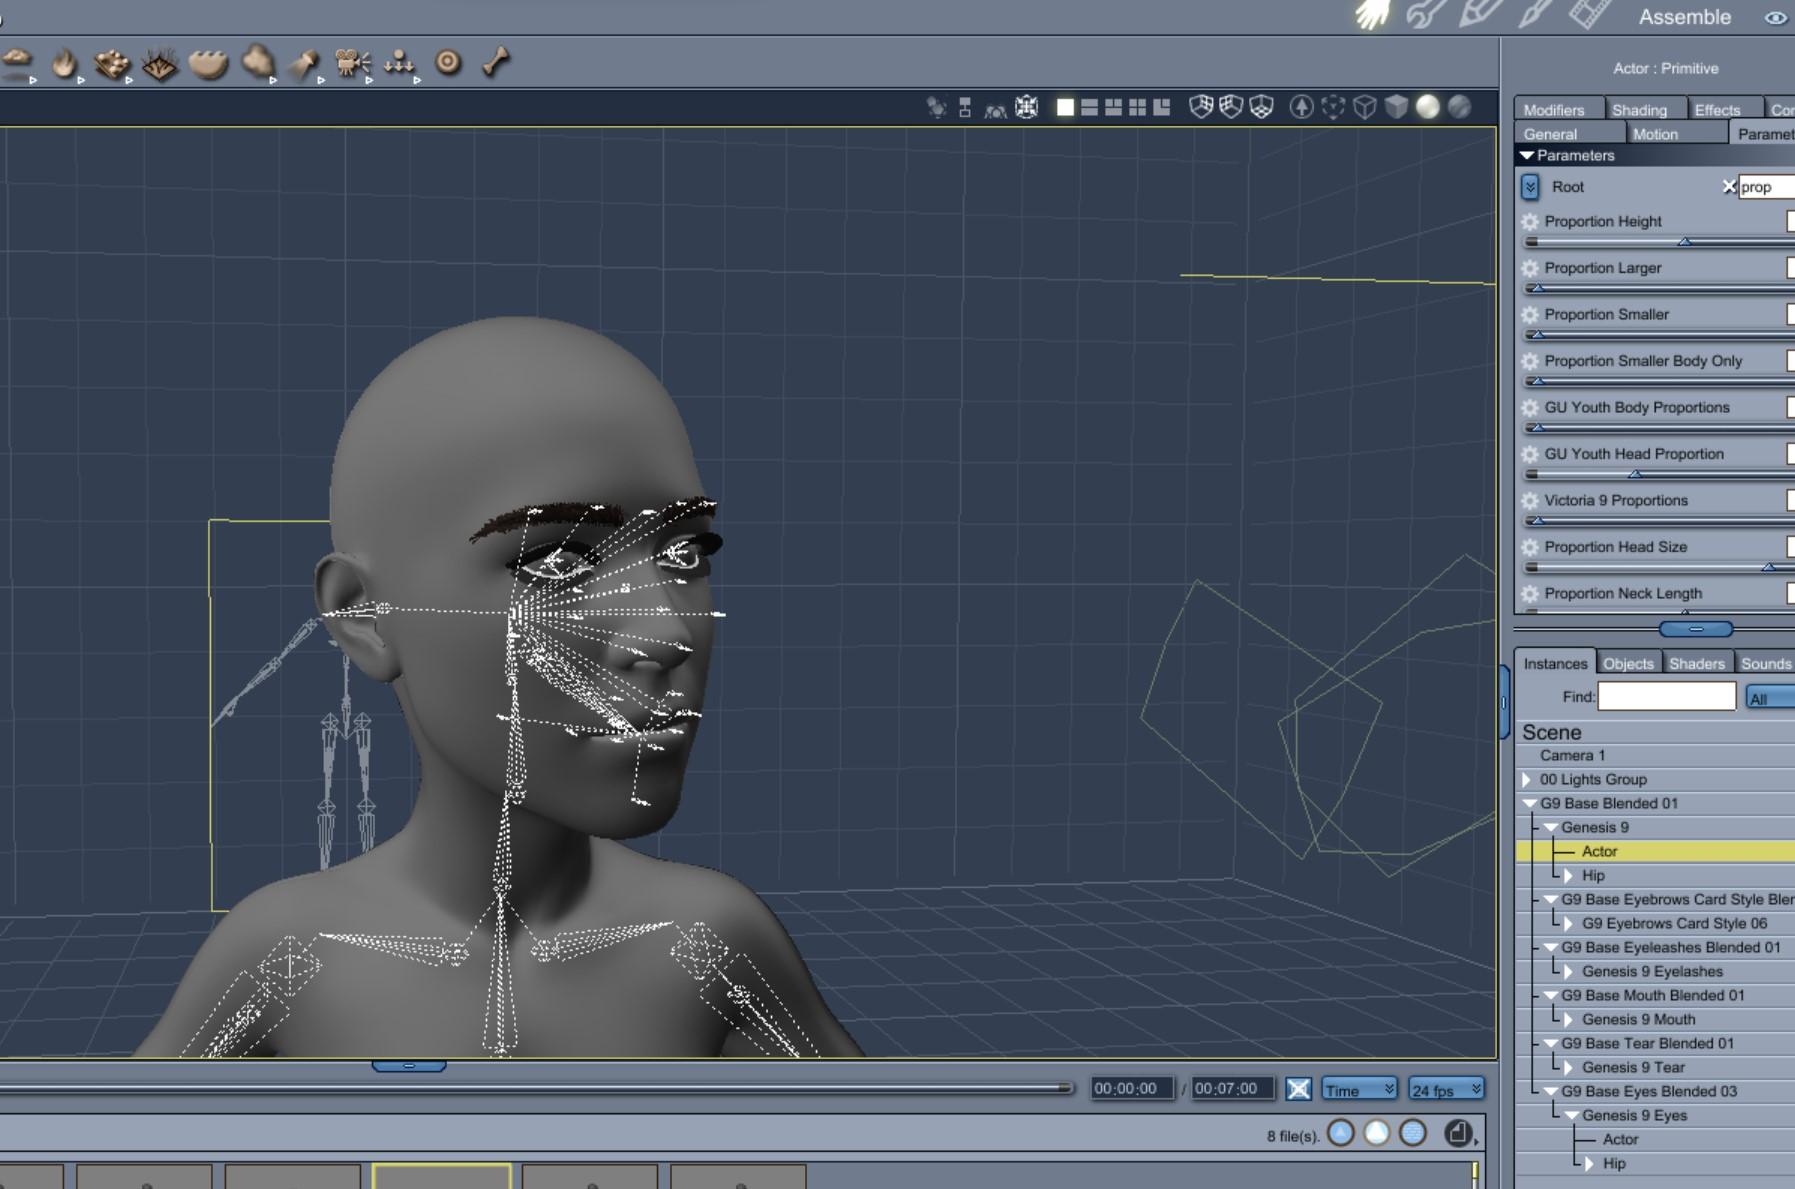Open the Storyboard room pencil icon
The width and height of the screenshot is (1795, 1189).
[x=1480, y=13]
